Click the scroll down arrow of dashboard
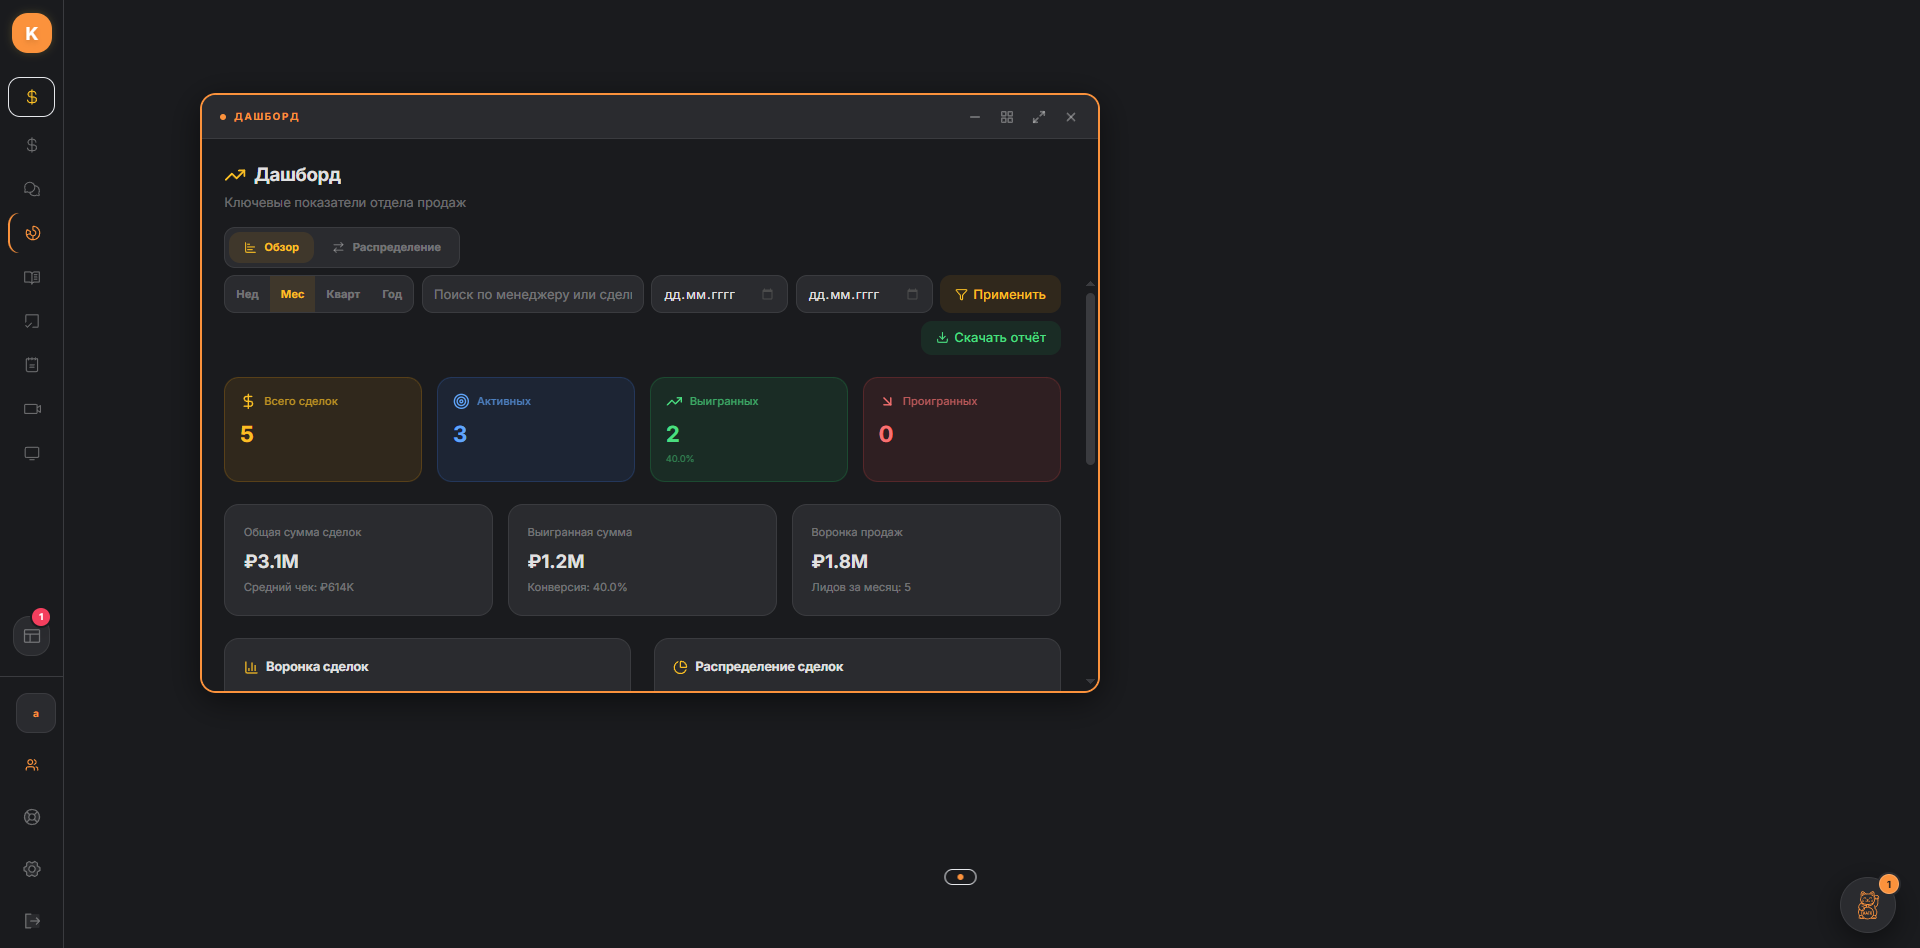The height and width of the screenshot is (948, 1920). [1090, 681]
